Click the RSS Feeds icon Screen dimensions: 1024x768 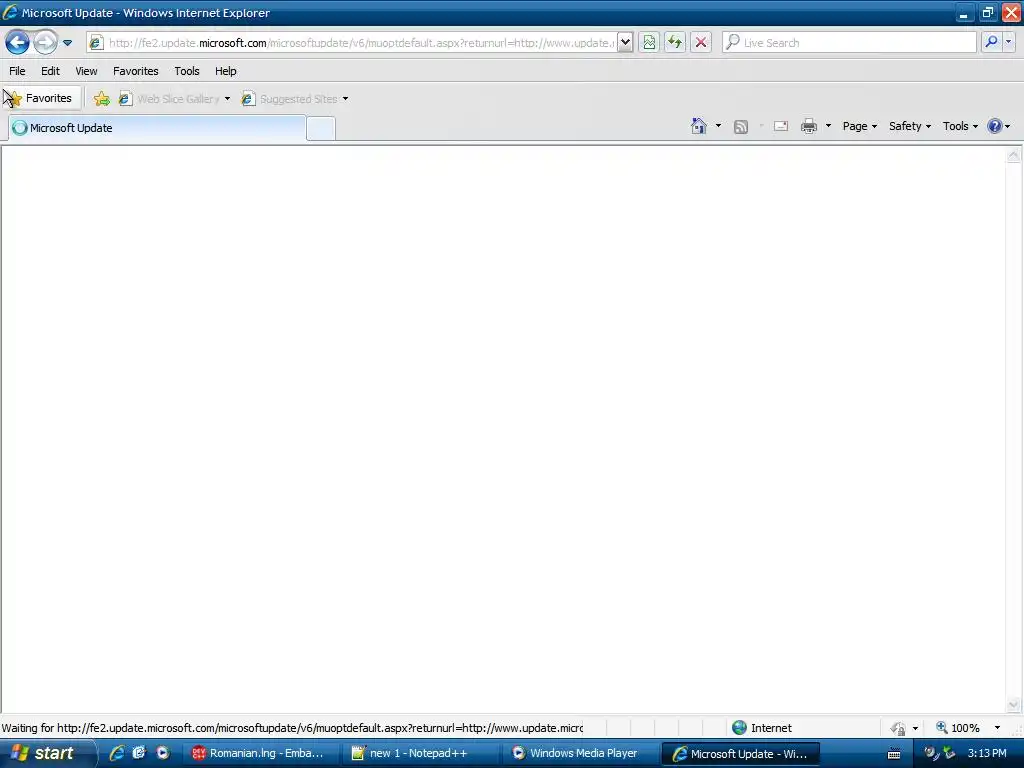coord(741,127)
